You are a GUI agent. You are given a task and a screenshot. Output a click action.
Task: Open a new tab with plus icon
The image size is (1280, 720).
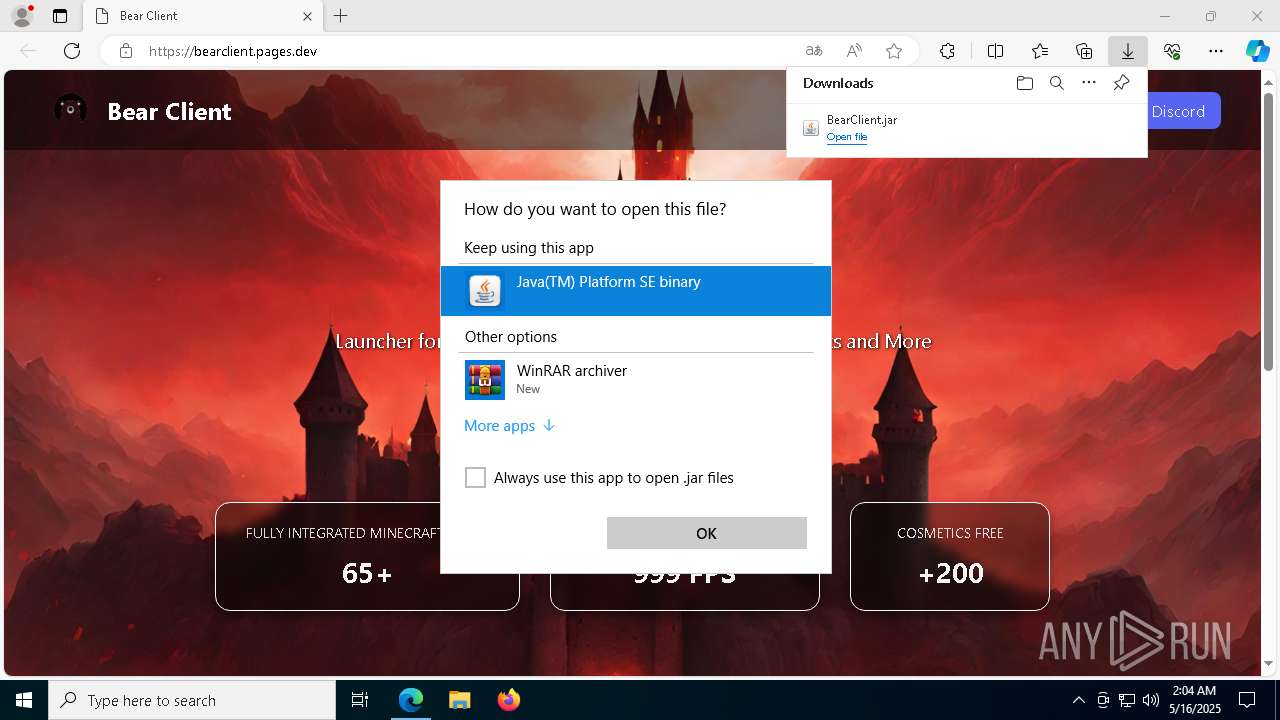pyautogui.click(x=341, y=16)
